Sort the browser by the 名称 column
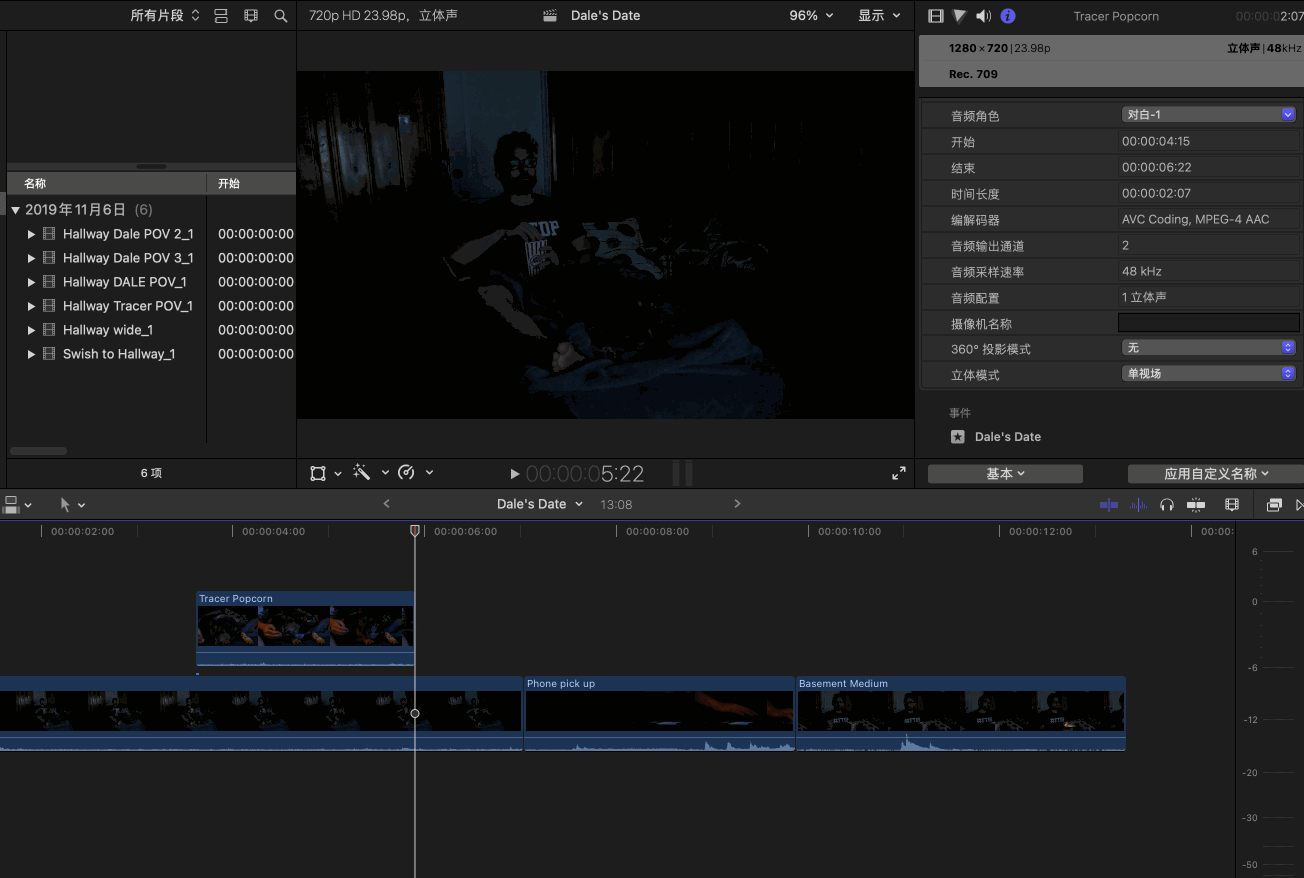 tap(106, 184)
